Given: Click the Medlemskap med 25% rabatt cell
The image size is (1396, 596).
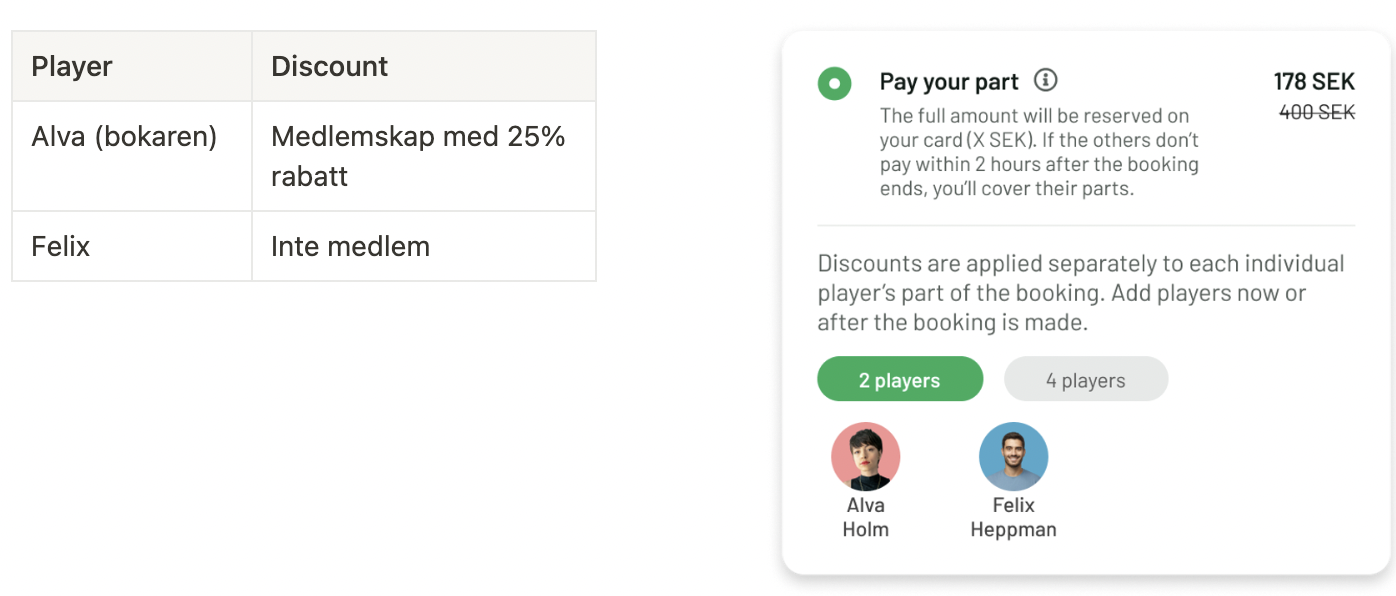Looking at the screenshot, I should point(418,156).
